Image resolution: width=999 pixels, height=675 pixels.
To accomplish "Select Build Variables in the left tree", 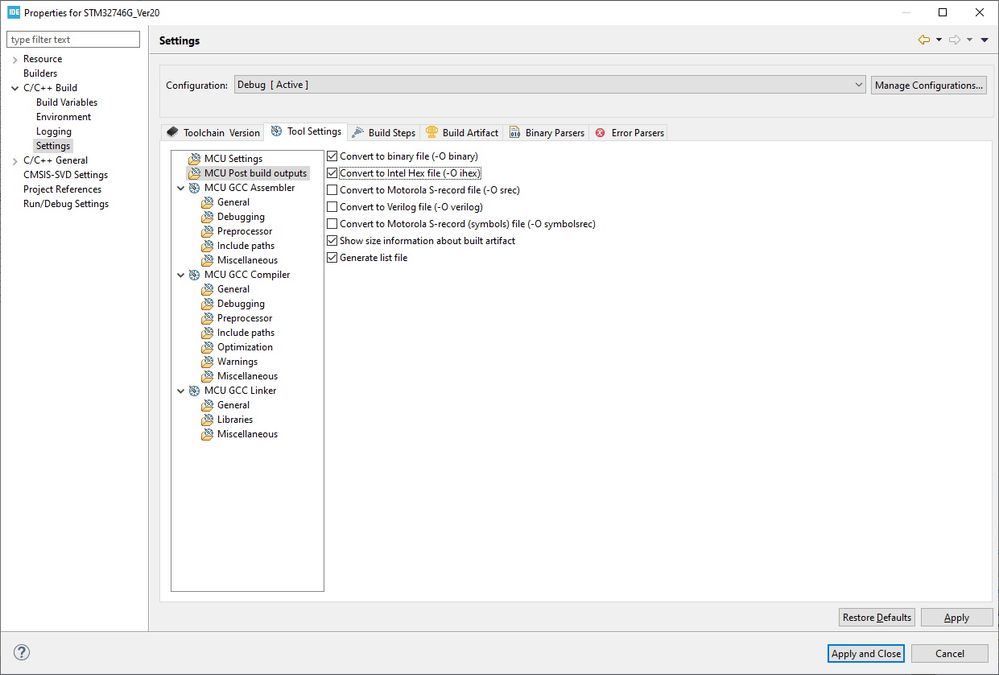I will click(67, 102).
